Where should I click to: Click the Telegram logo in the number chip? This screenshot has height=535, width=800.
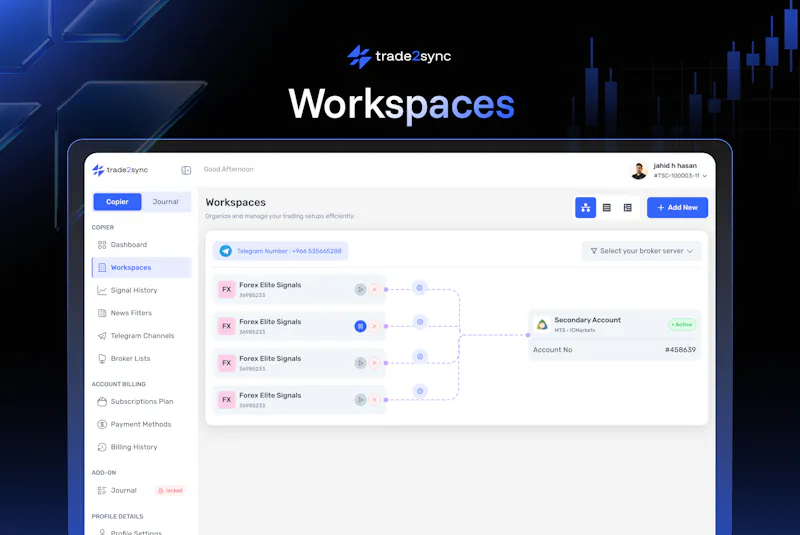(x=226, y=251)
